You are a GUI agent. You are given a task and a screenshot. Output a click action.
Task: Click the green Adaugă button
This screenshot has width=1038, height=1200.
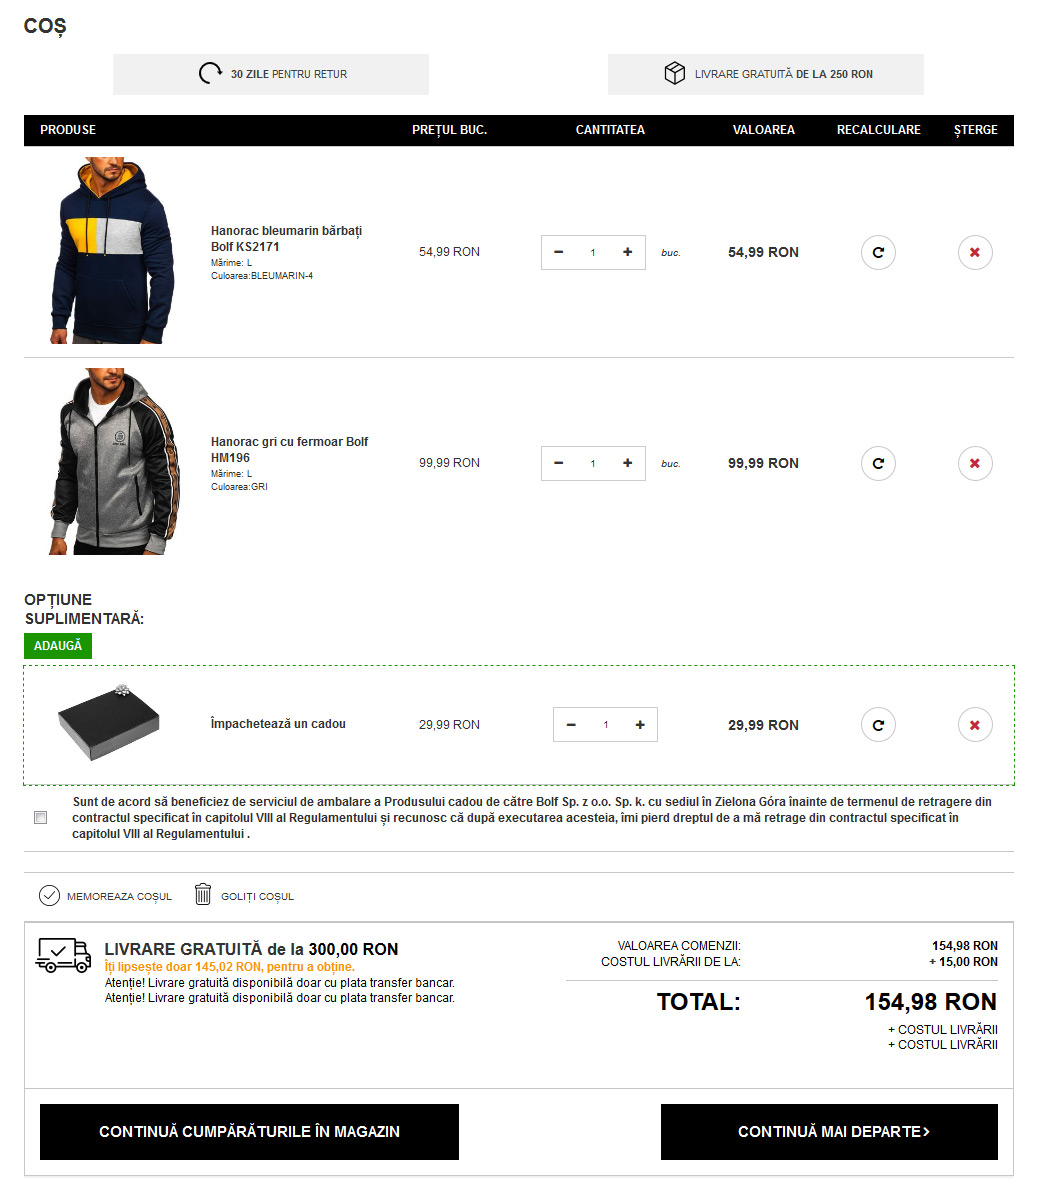58,646
